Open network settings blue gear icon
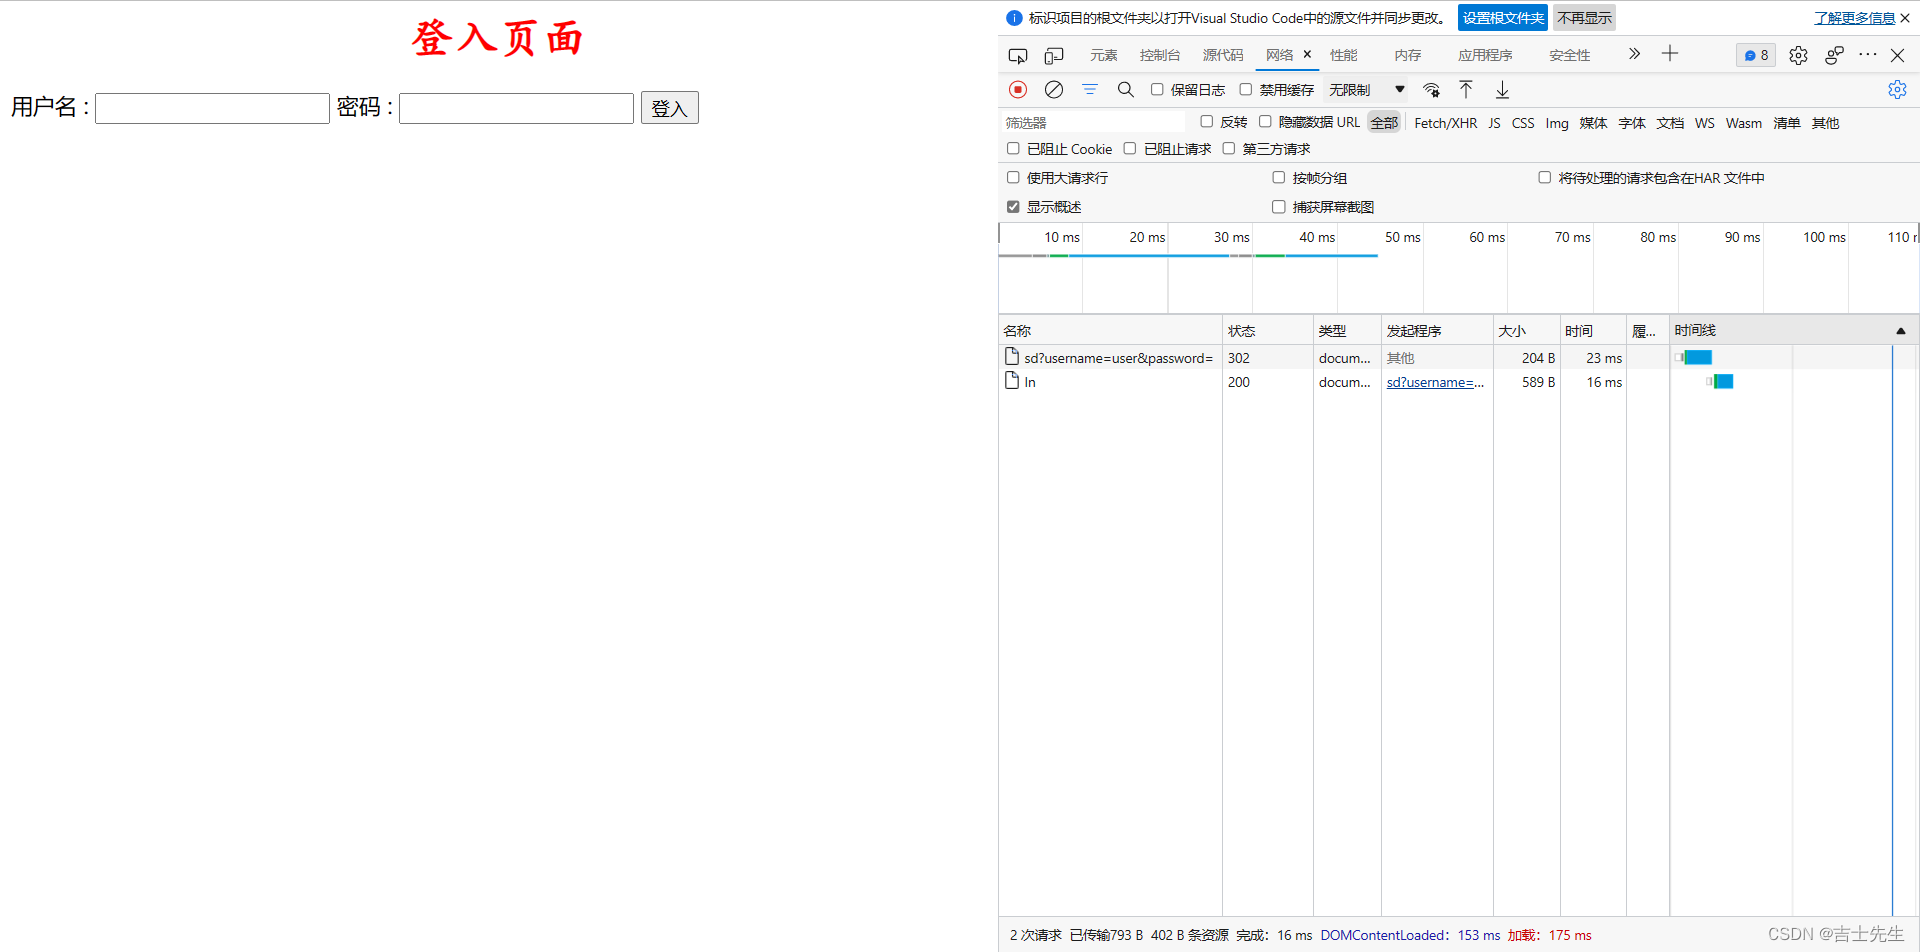The height and width of the screenshot is (952, 1920). click(1897, 90)
